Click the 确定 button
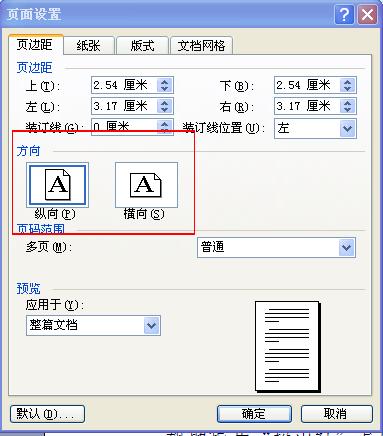This screenshot has width=383, height=436. (254, 414)
